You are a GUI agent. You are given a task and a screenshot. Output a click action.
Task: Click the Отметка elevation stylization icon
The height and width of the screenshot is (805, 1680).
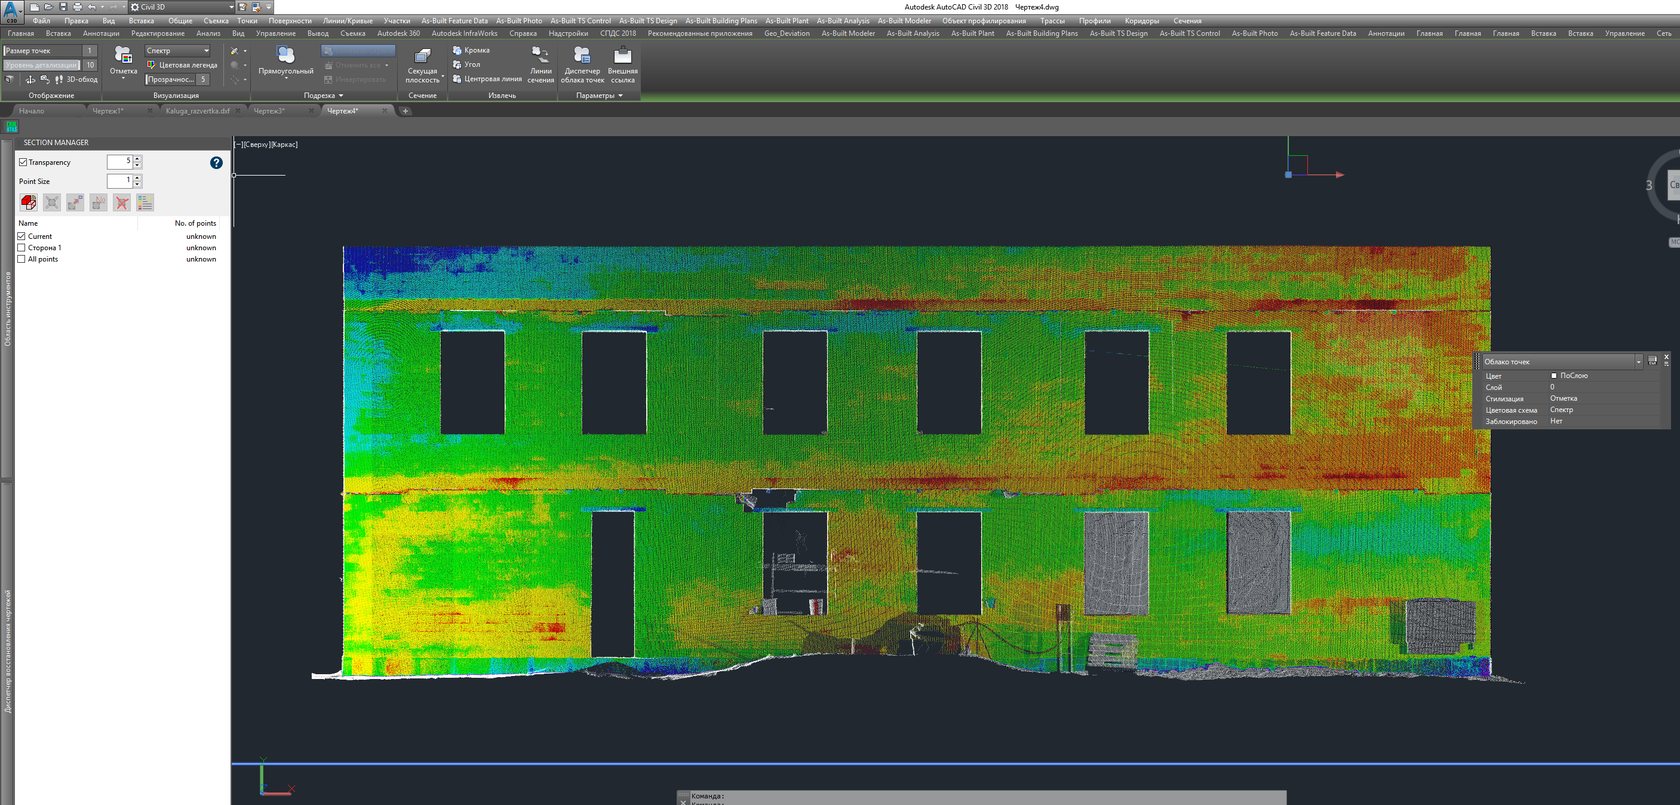point(123,55)
